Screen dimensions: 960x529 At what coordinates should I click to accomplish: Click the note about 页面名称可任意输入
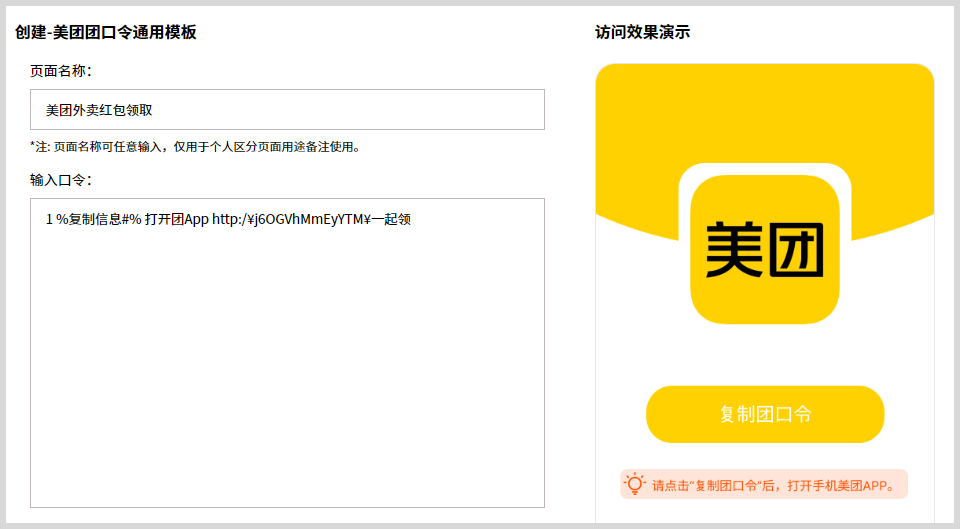(195, 147)
